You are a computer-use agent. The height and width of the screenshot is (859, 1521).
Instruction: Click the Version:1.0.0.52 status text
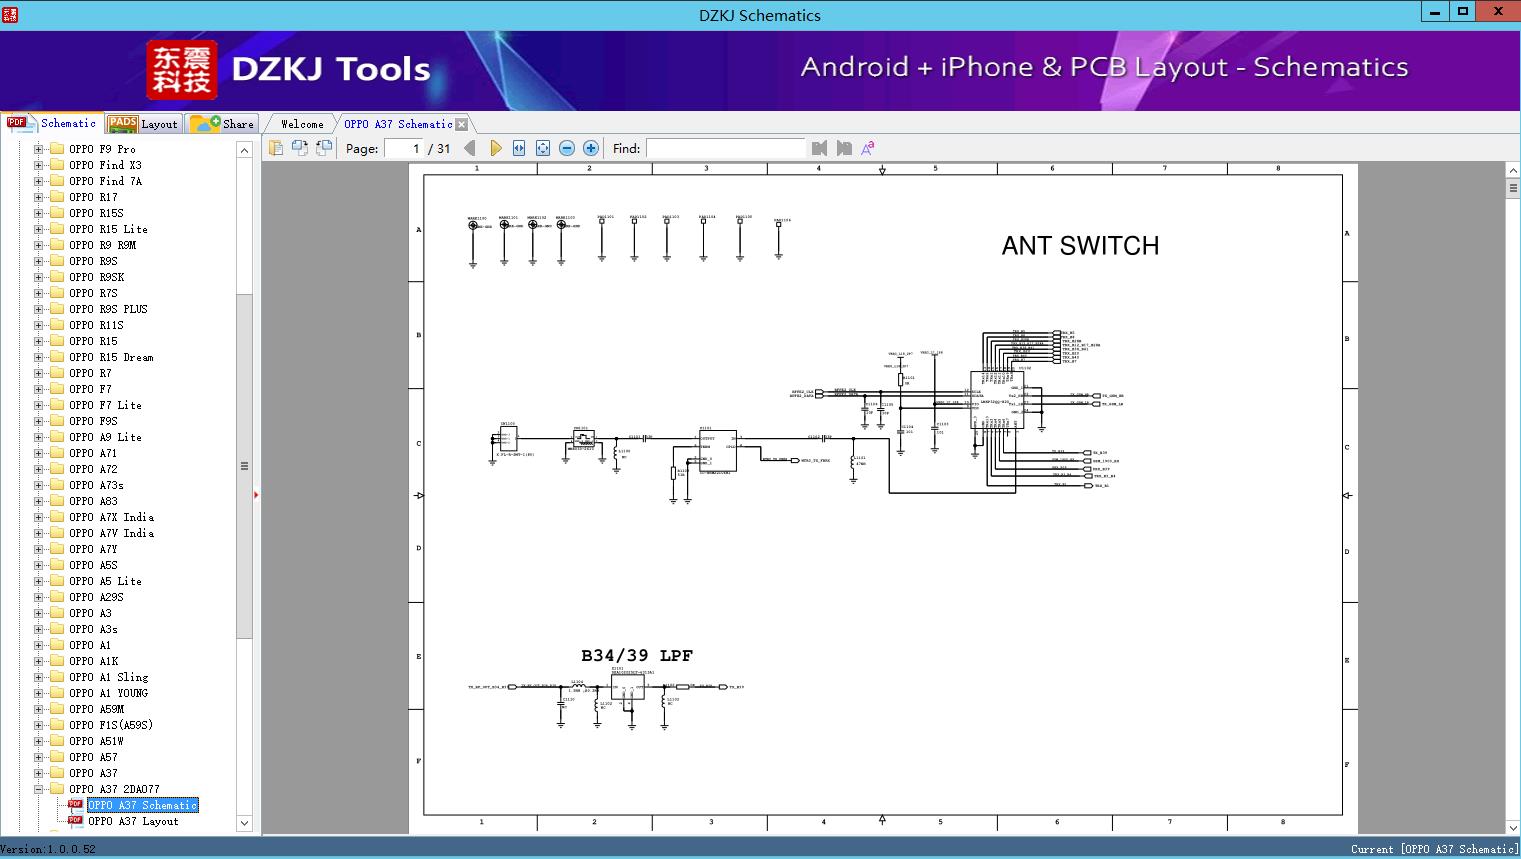click(x=49, y=850)
